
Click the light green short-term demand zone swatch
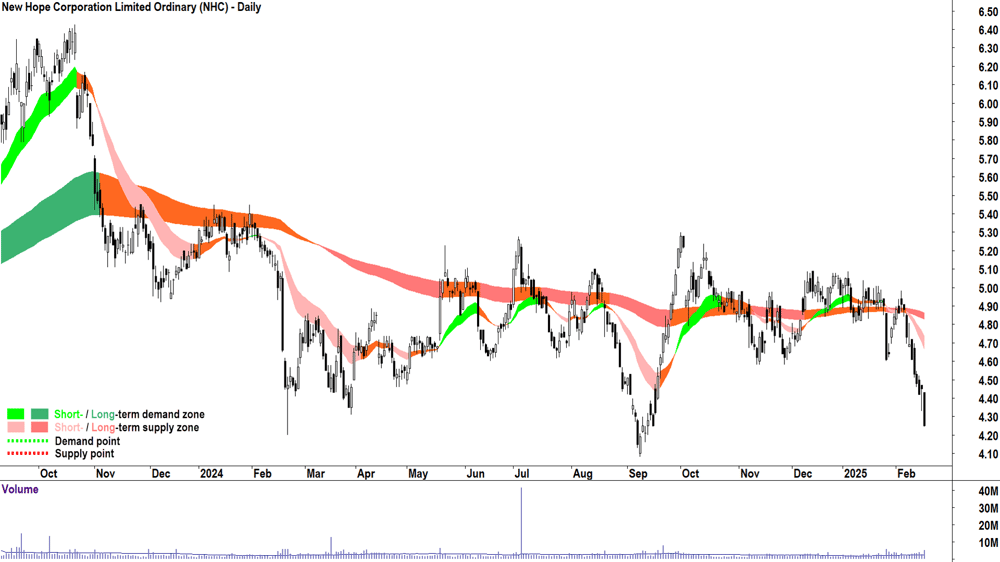coord(15,415)
